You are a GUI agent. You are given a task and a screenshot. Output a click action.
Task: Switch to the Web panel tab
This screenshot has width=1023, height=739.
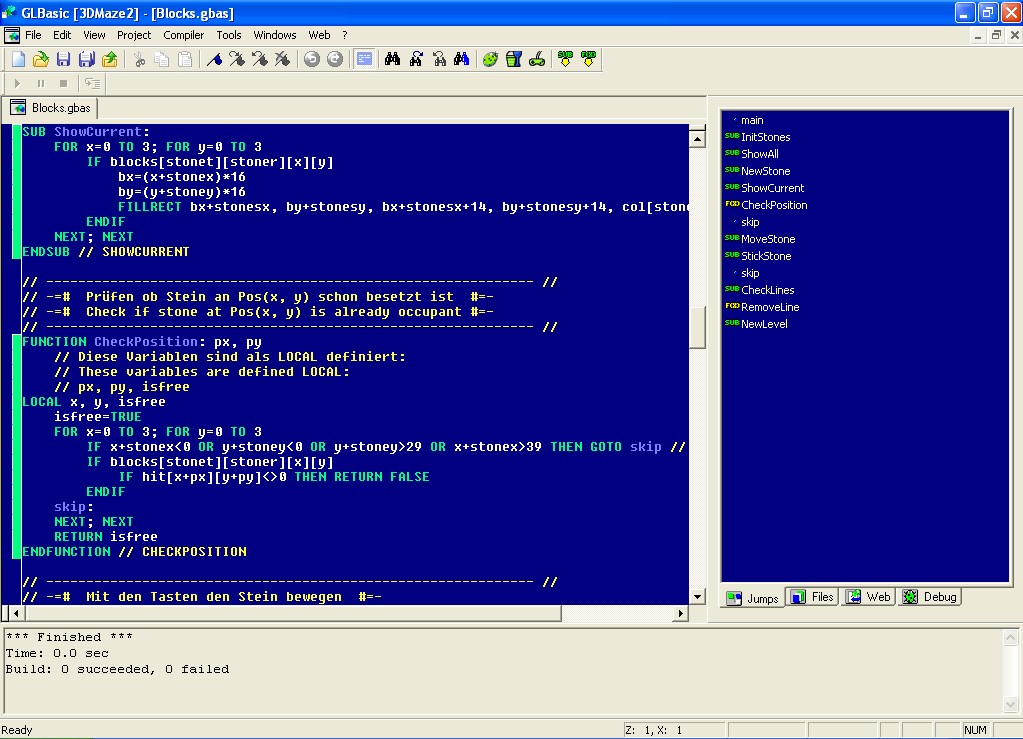[x=868, y=597]
